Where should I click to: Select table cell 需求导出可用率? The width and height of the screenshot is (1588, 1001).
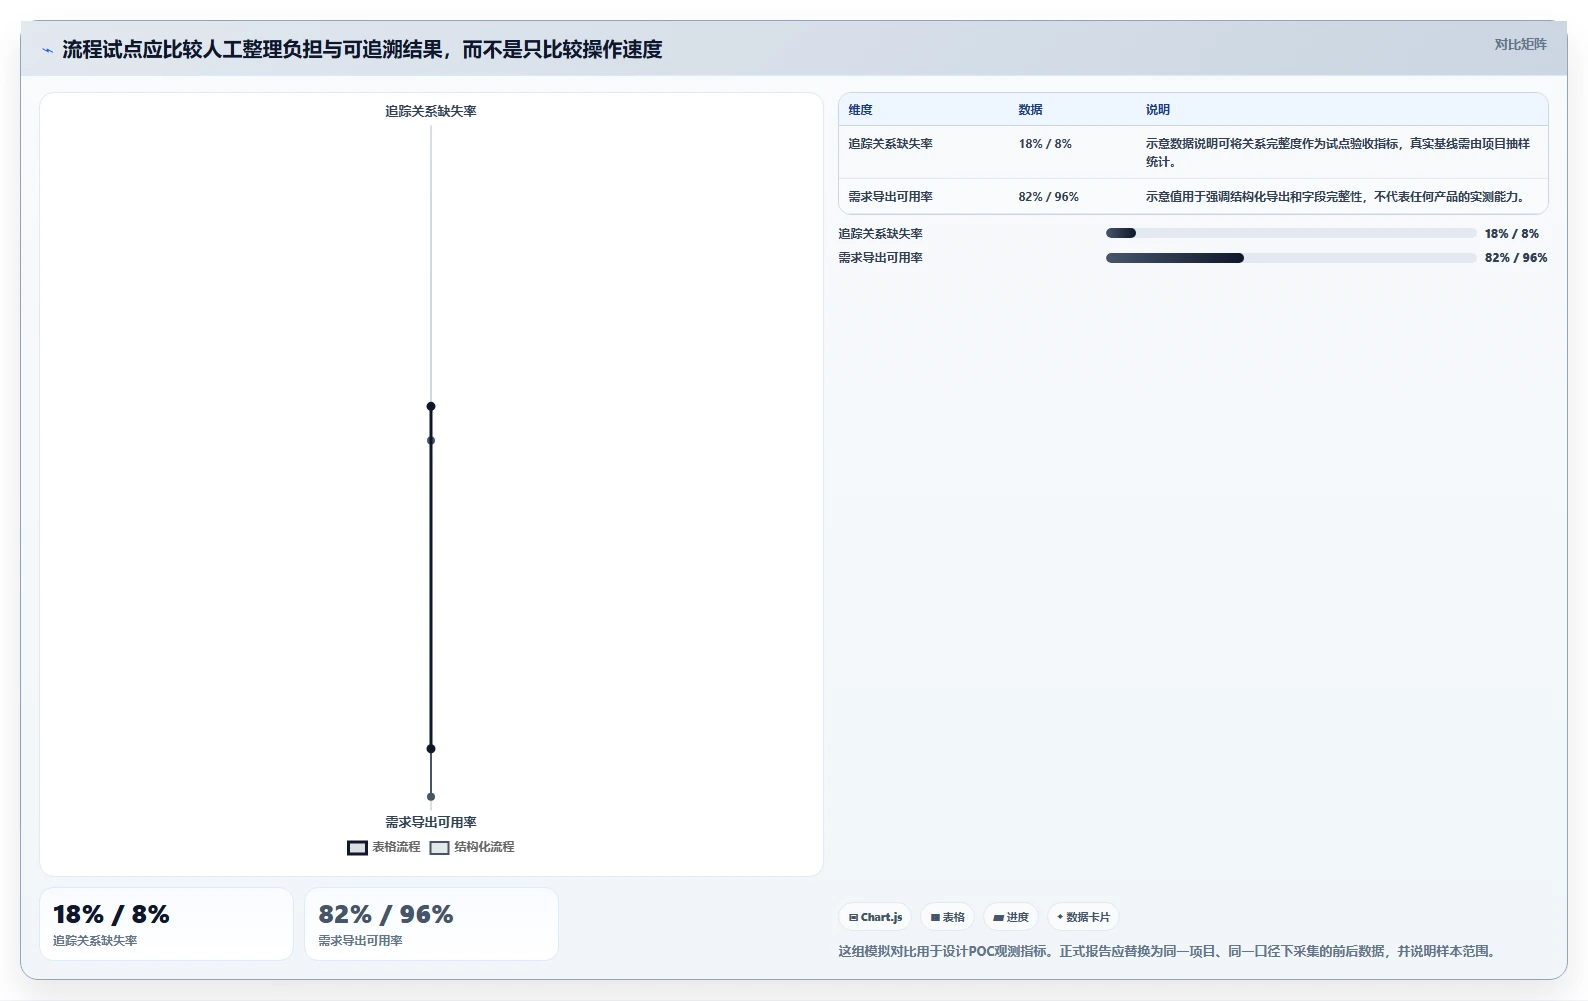pos(890,197)
